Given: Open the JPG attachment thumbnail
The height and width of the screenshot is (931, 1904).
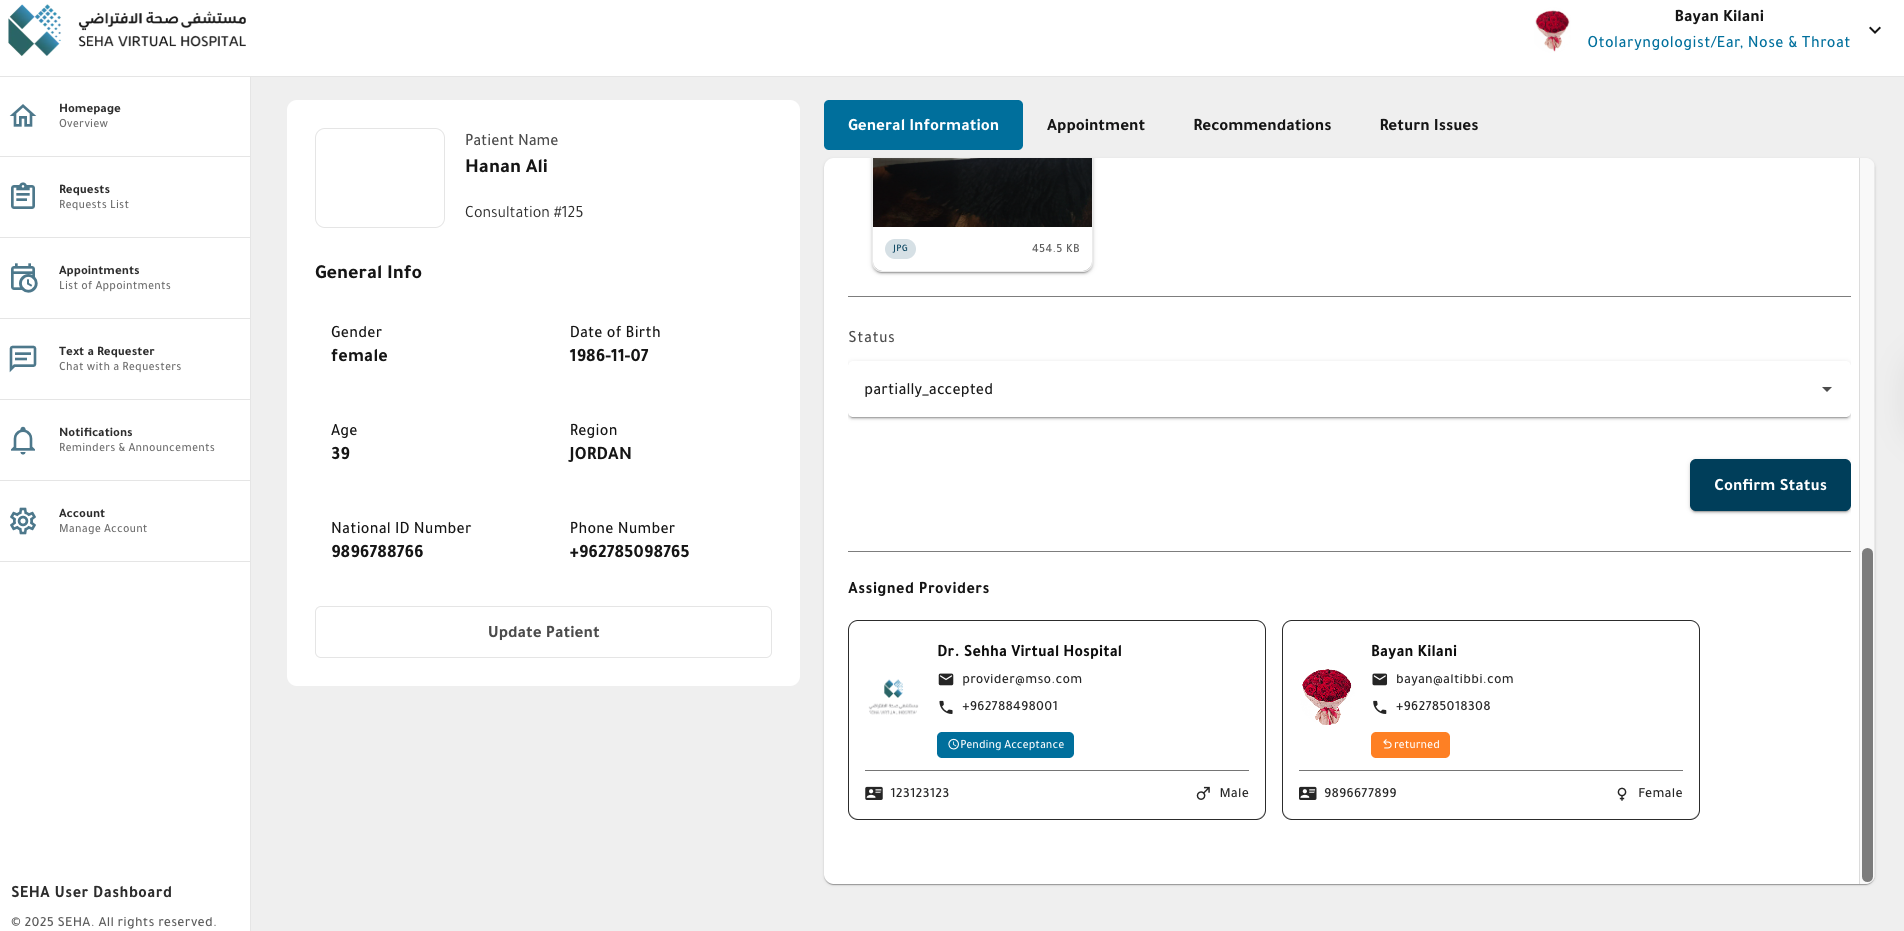Looking at the screenshot, I should [x=981, y=190].
